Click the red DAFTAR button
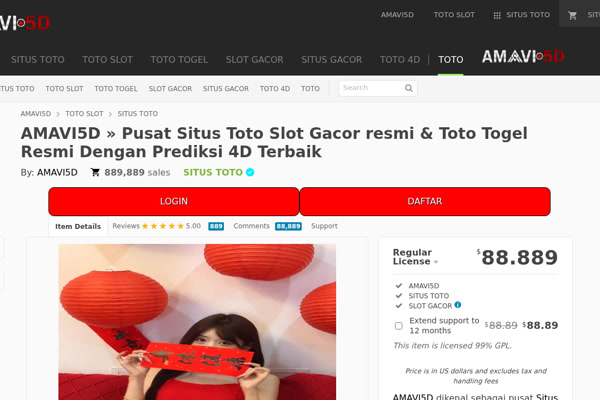This screenshot has width=600, height=400. 425,201
